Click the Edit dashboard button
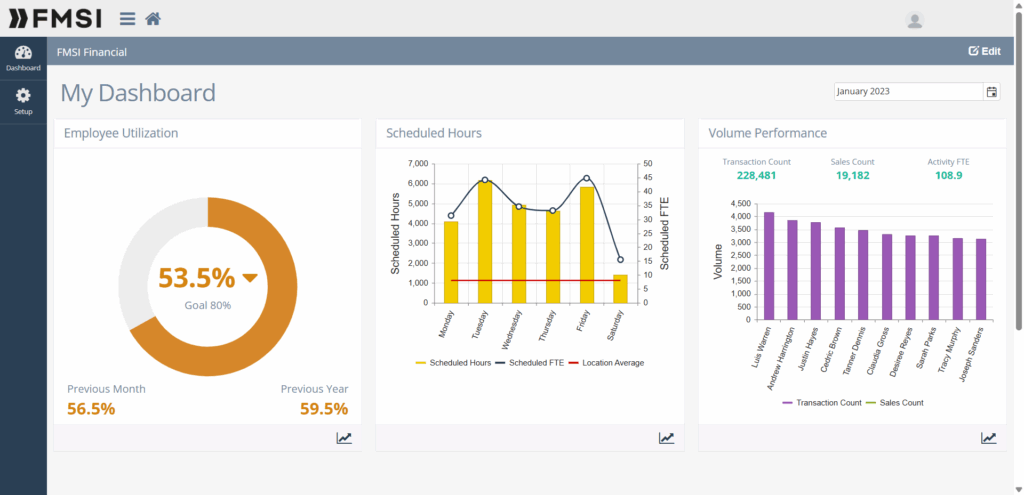Image resolution: width=1024 pixels, height=495 pixels. (984, 51)
